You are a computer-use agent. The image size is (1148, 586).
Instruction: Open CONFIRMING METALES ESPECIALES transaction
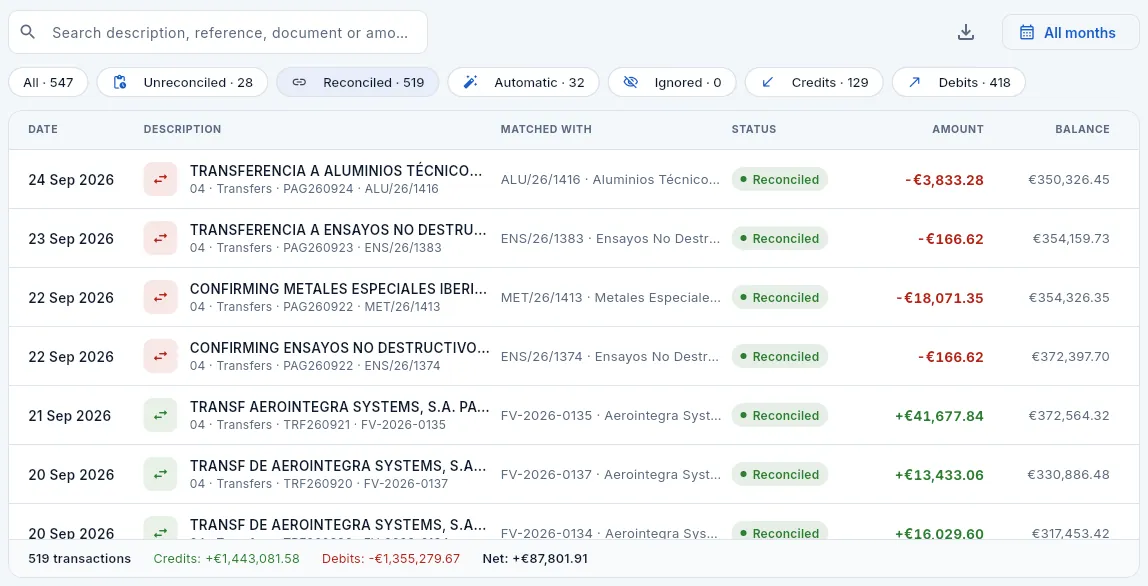[338, 289]
